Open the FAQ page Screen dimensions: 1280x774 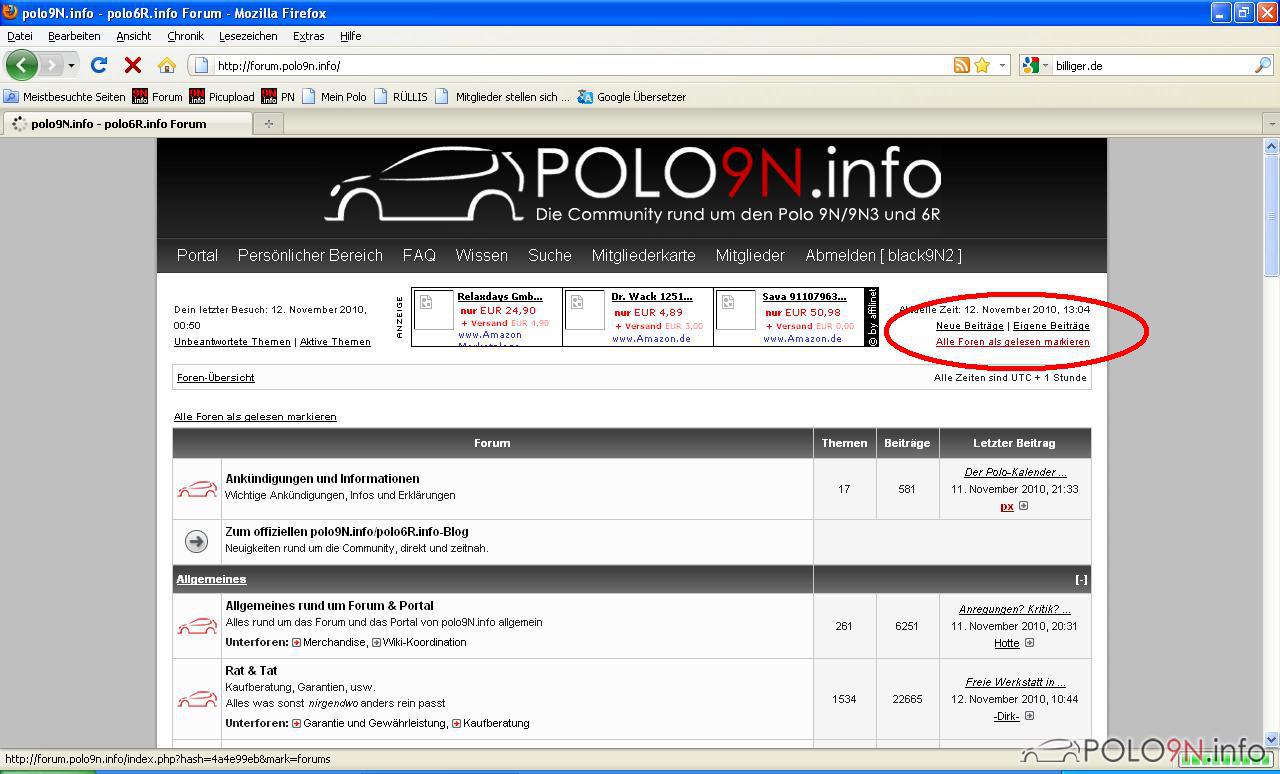tap(419, 255)
